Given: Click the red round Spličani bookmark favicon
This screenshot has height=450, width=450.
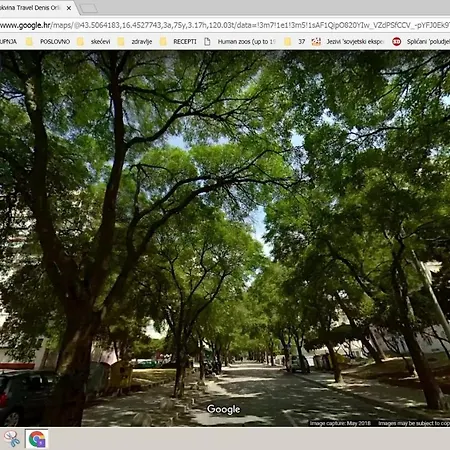Looking at the screenshot, I should tap(396, 42).
